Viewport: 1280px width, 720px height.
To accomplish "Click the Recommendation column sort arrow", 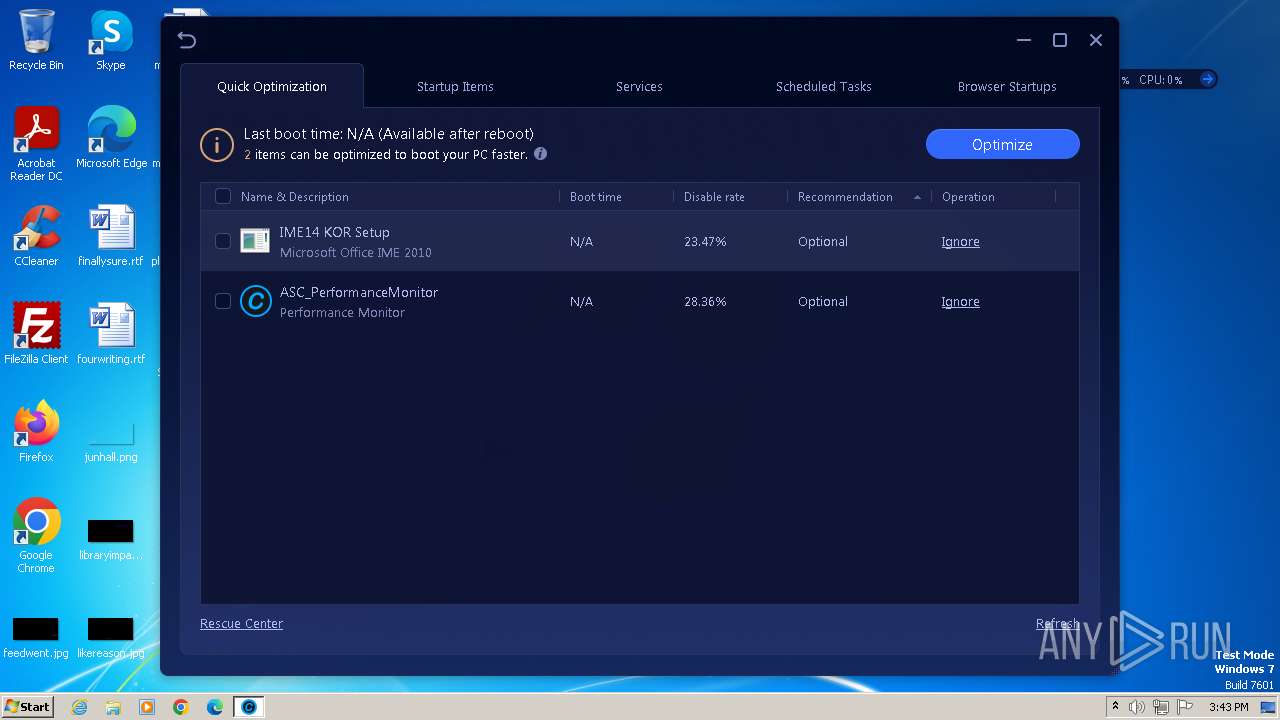I will tap(917, 197).
